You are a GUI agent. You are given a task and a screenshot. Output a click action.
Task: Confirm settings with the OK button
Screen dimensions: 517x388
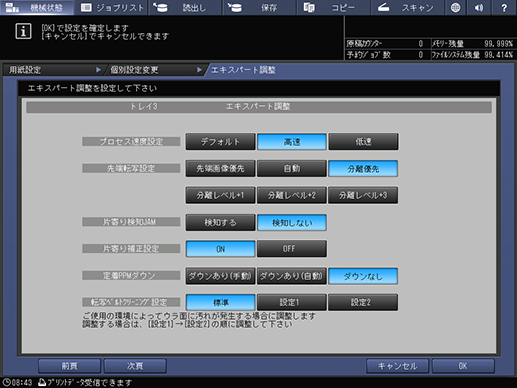(463, 366)
